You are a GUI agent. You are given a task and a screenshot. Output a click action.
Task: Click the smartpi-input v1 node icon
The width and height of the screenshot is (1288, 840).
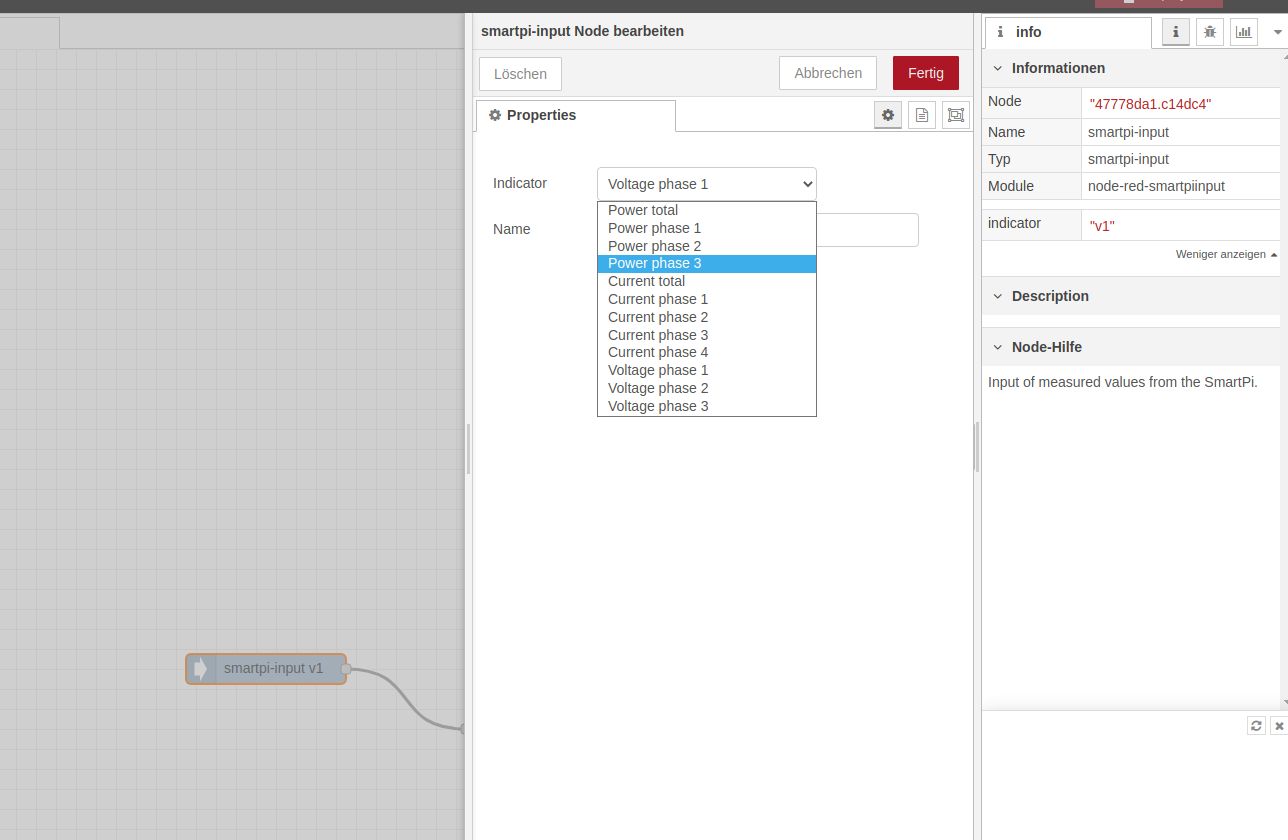[201, 669]
